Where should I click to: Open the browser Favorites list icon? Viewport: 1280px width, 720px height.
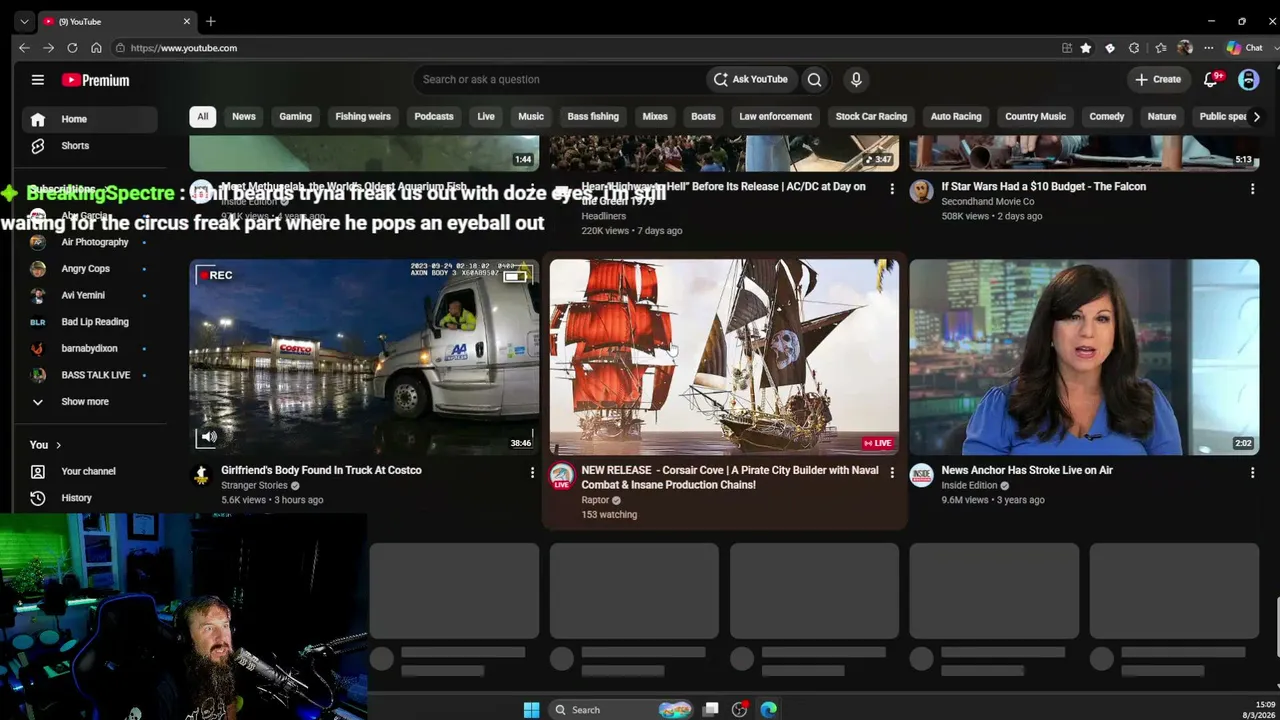click(1160, 48)
